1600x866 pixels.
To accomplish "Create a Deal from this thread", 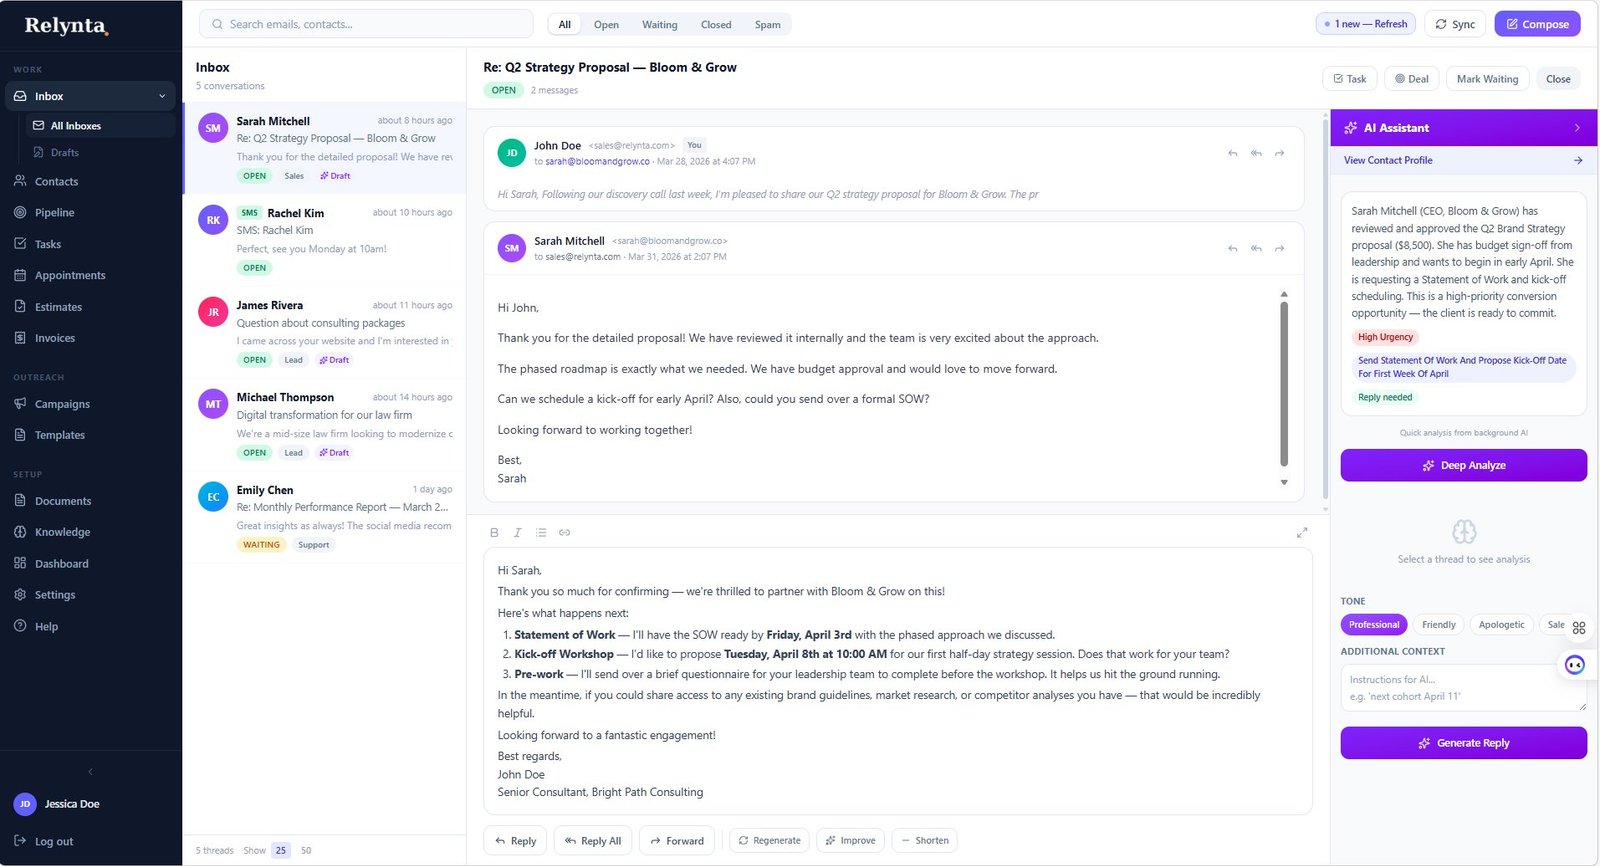I will [1412, 79].
